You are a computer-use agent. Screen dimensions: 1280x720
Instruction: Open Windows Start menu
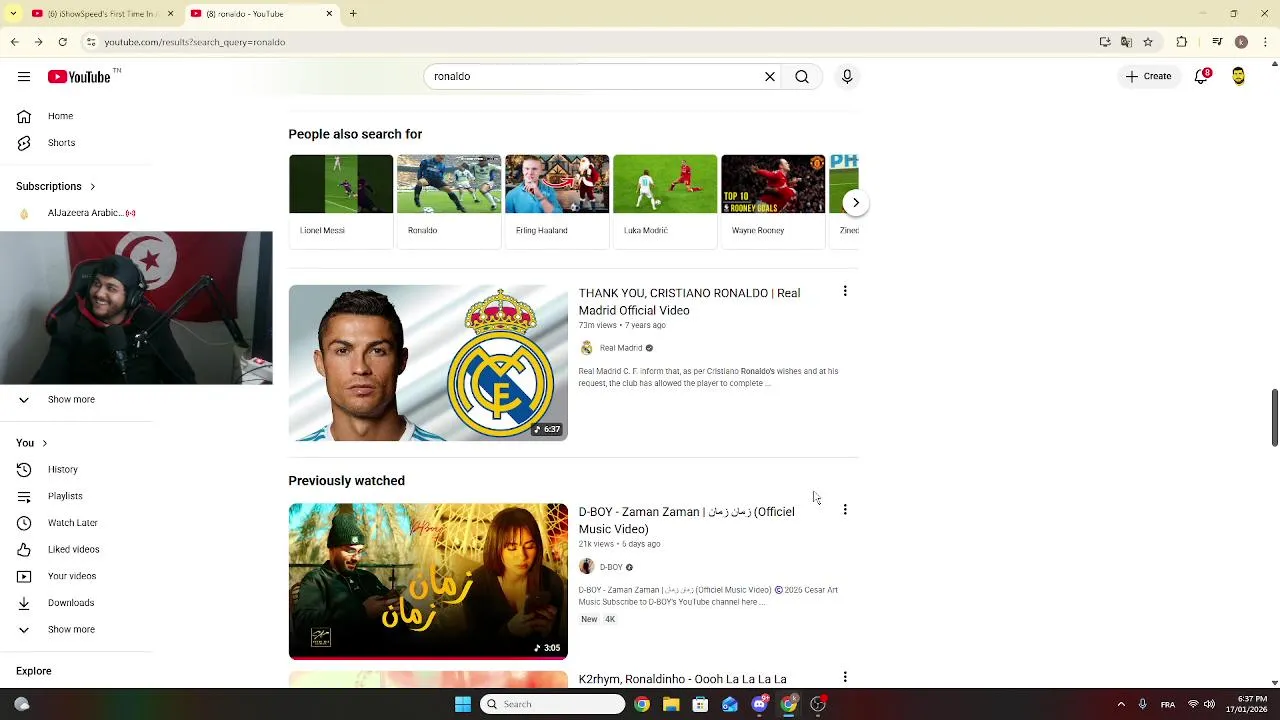(x=462, y=704)
